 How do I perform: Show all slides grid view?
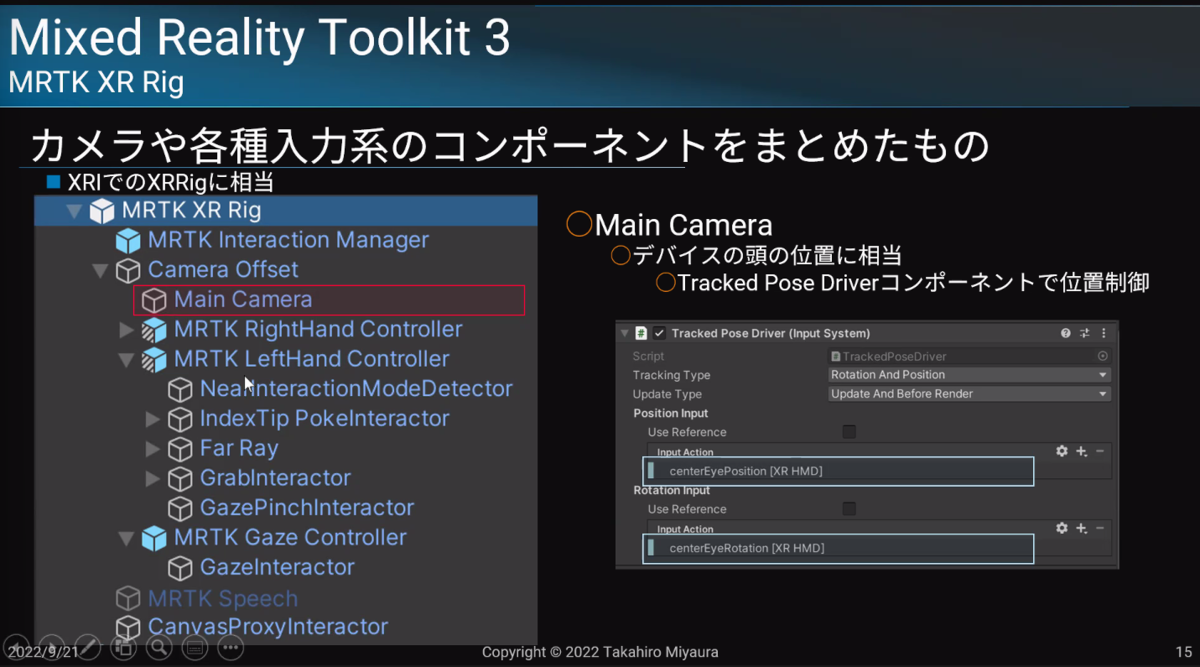point(123,648)
